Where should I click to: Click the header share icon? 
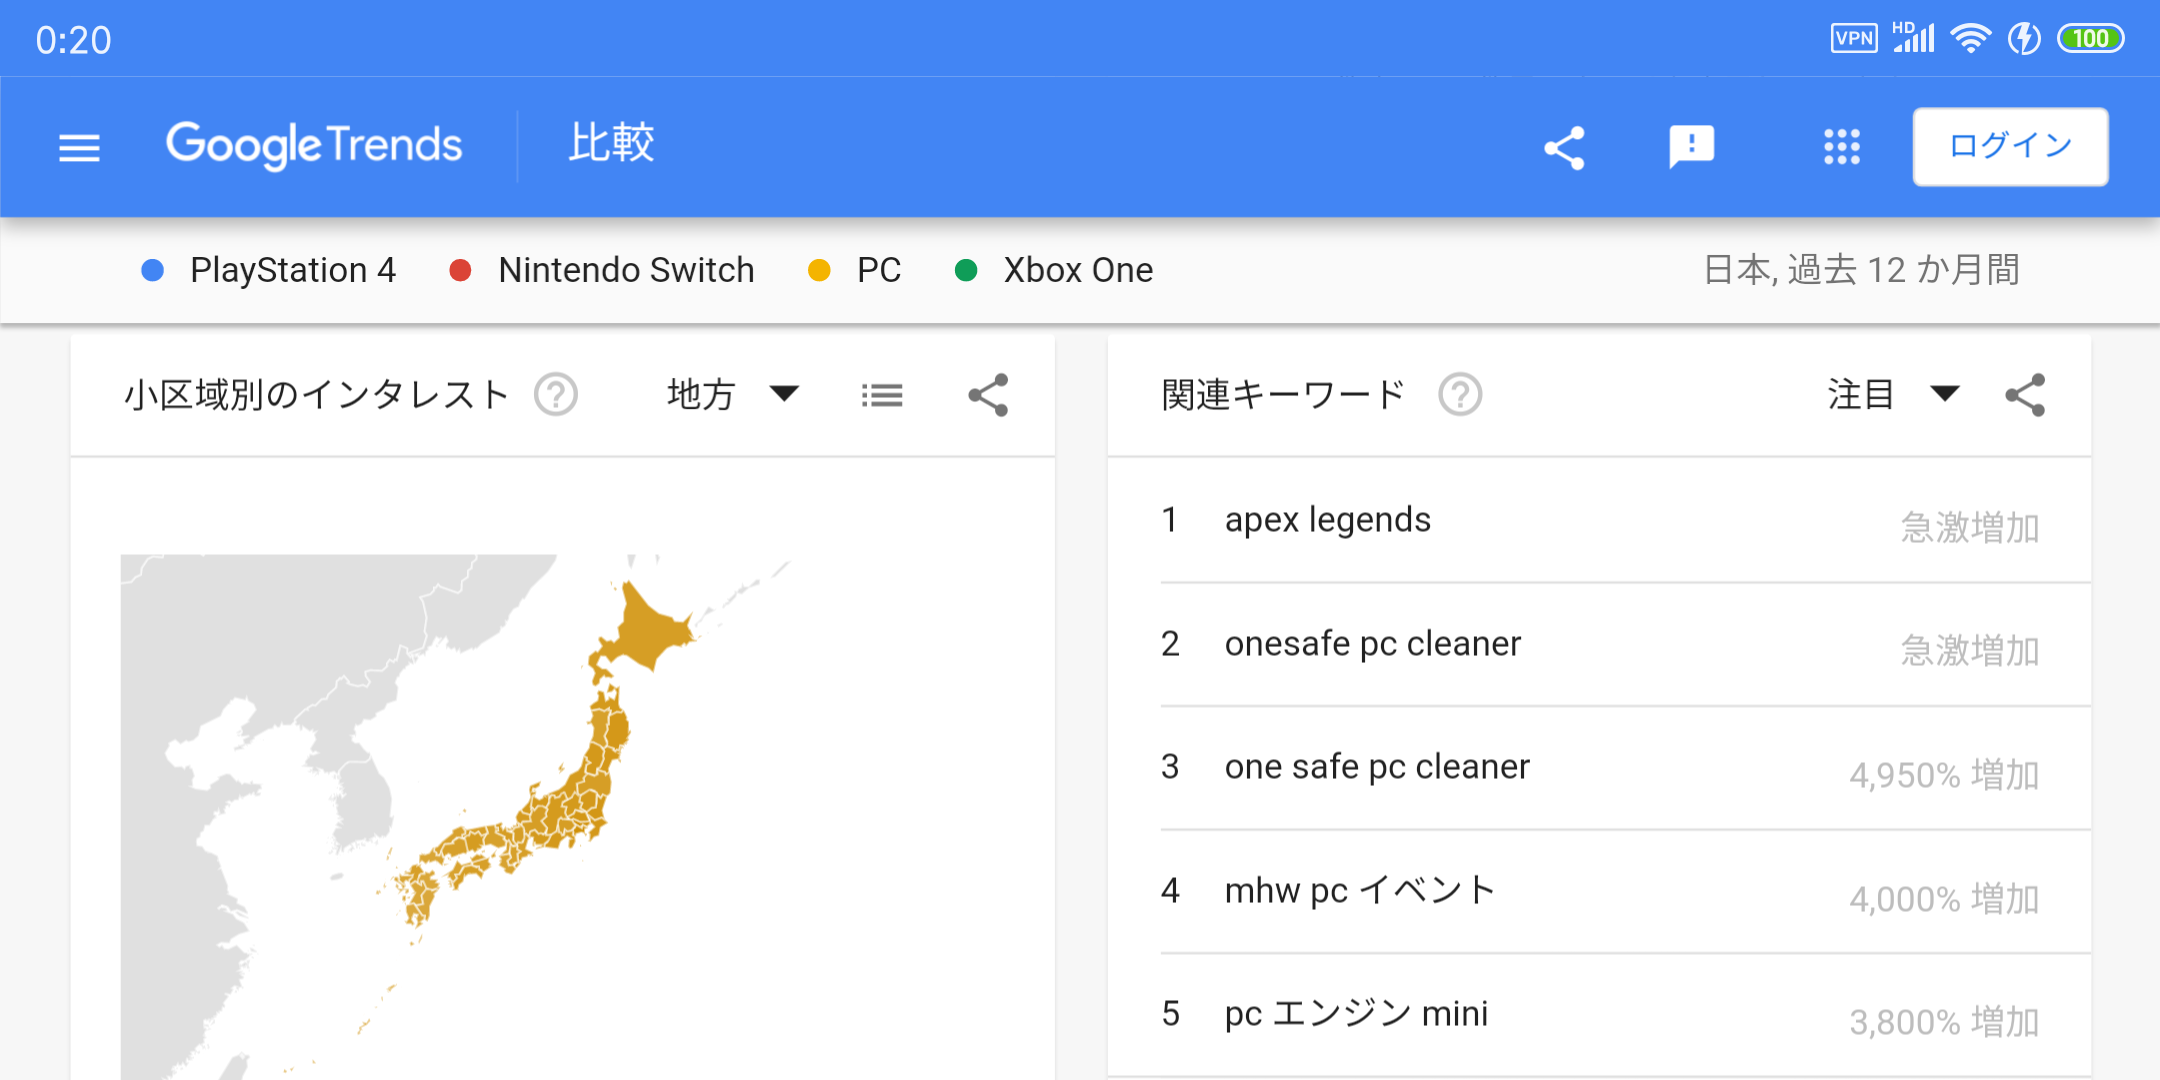(1565, 148)
